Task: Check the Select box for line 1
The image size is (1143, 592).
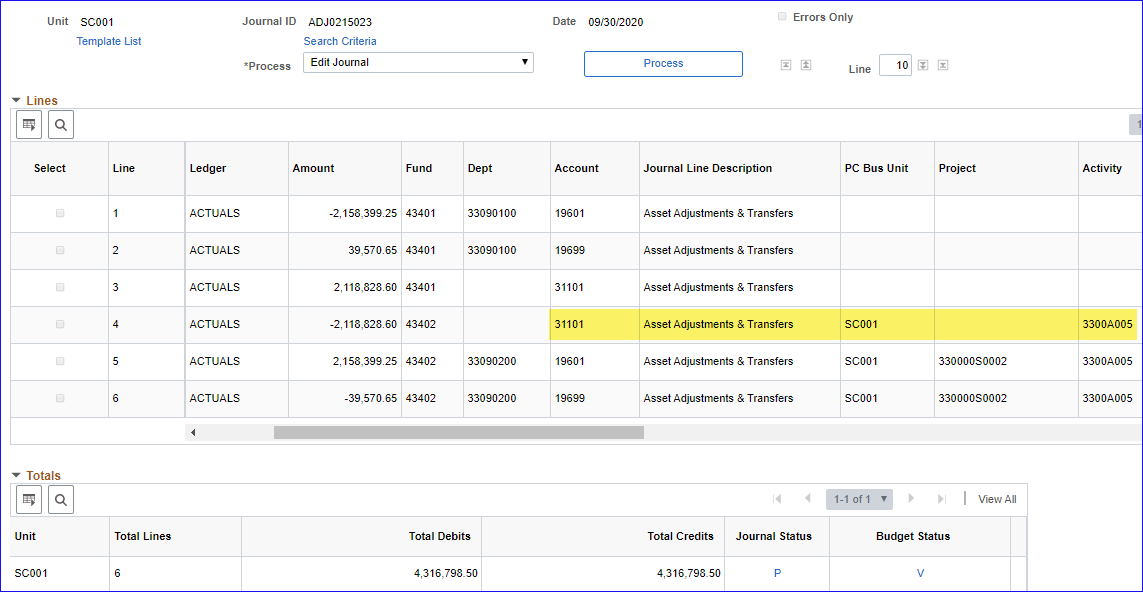Action: coord(60,213)
